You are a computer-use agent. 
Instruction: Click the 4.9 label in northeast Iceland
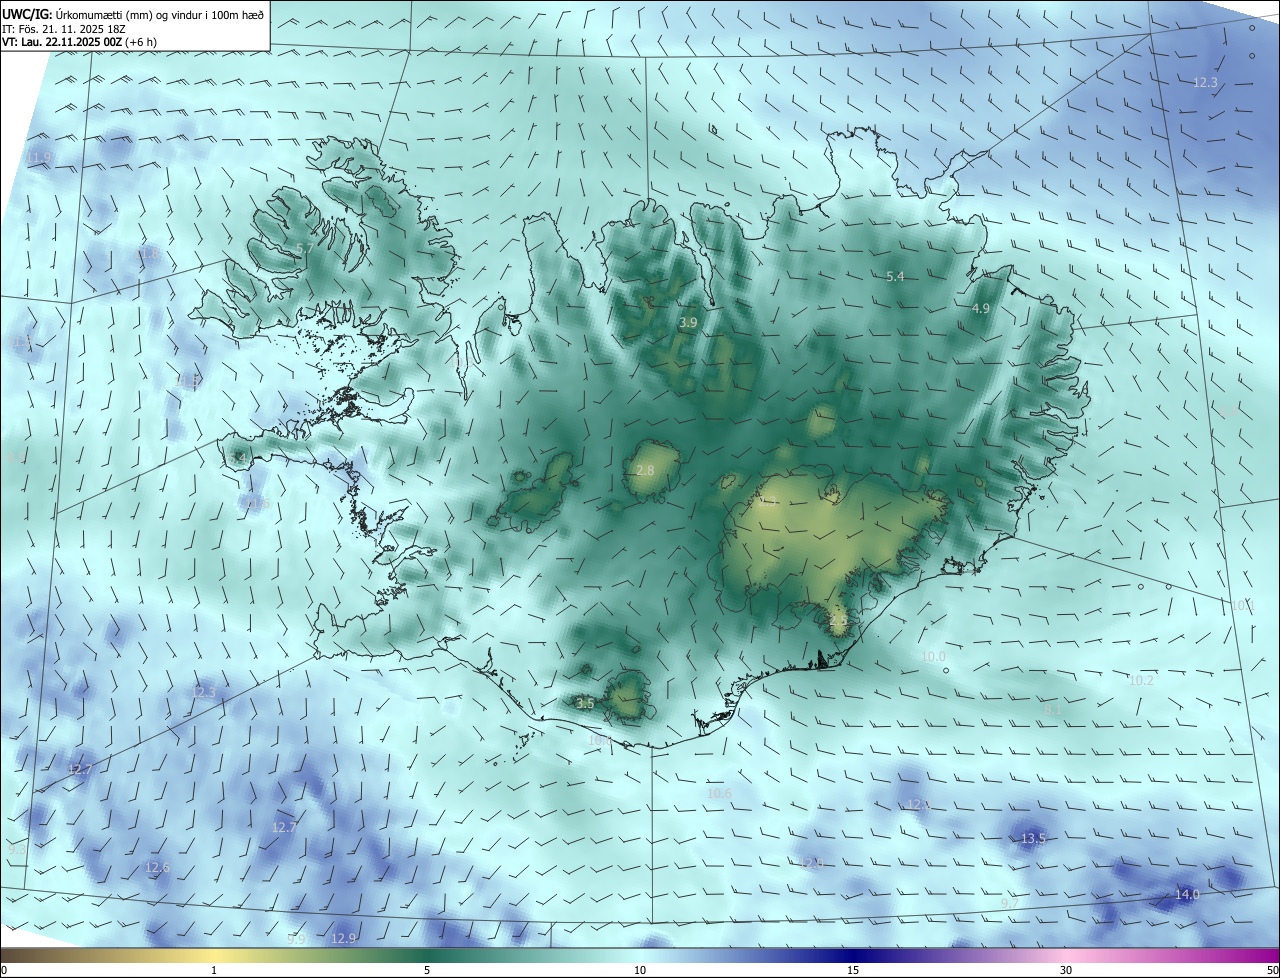tap(981, 309)
